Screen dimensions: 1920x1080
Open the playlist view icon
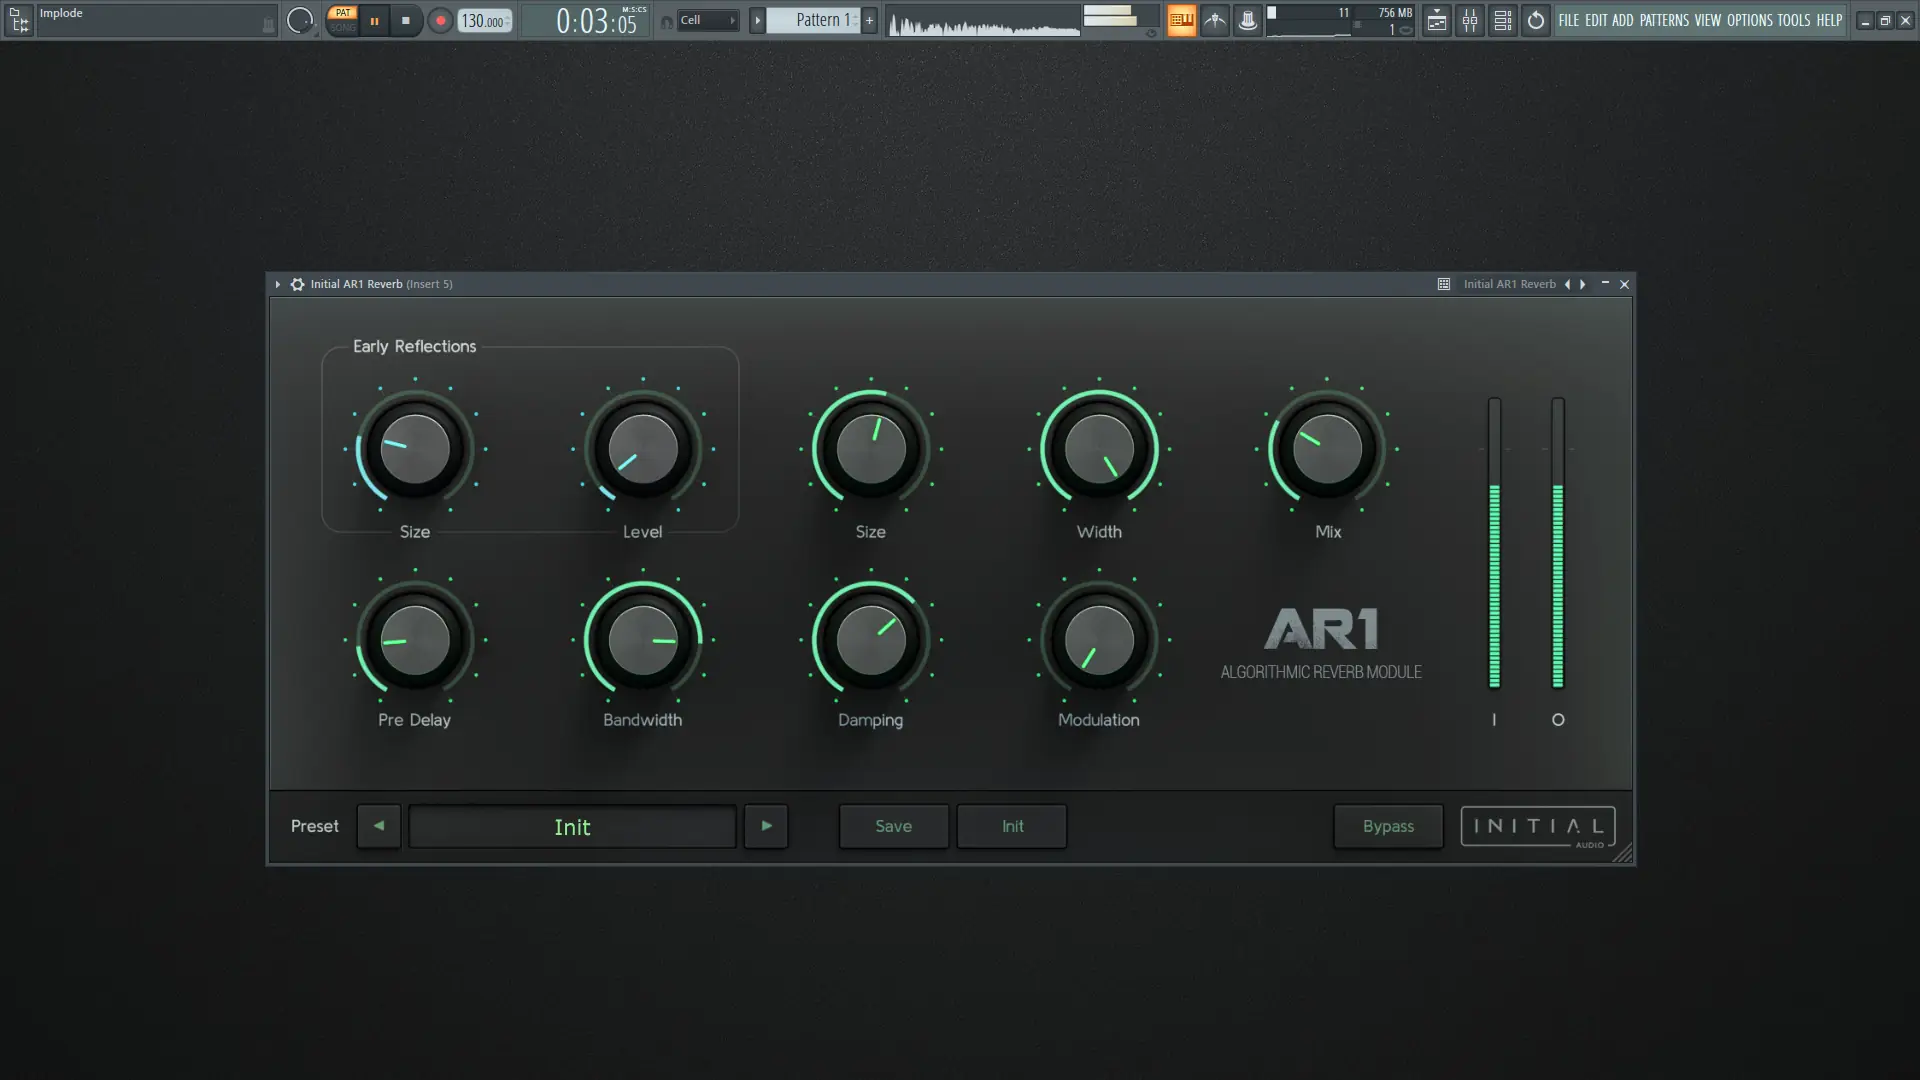coord(1436,20)
